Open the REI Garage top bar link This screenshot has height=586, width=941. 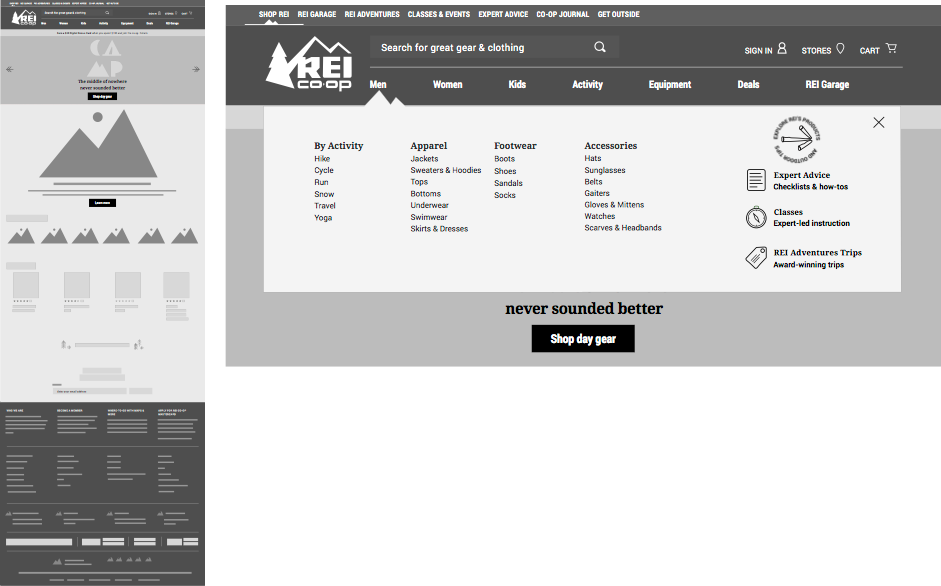(x=317, y=14)
